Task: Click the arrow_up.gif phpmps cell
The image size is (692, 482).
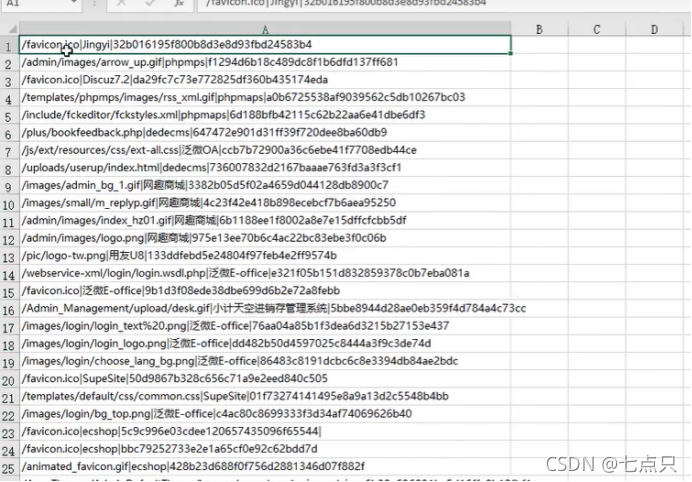Action: tap(265, 62)
